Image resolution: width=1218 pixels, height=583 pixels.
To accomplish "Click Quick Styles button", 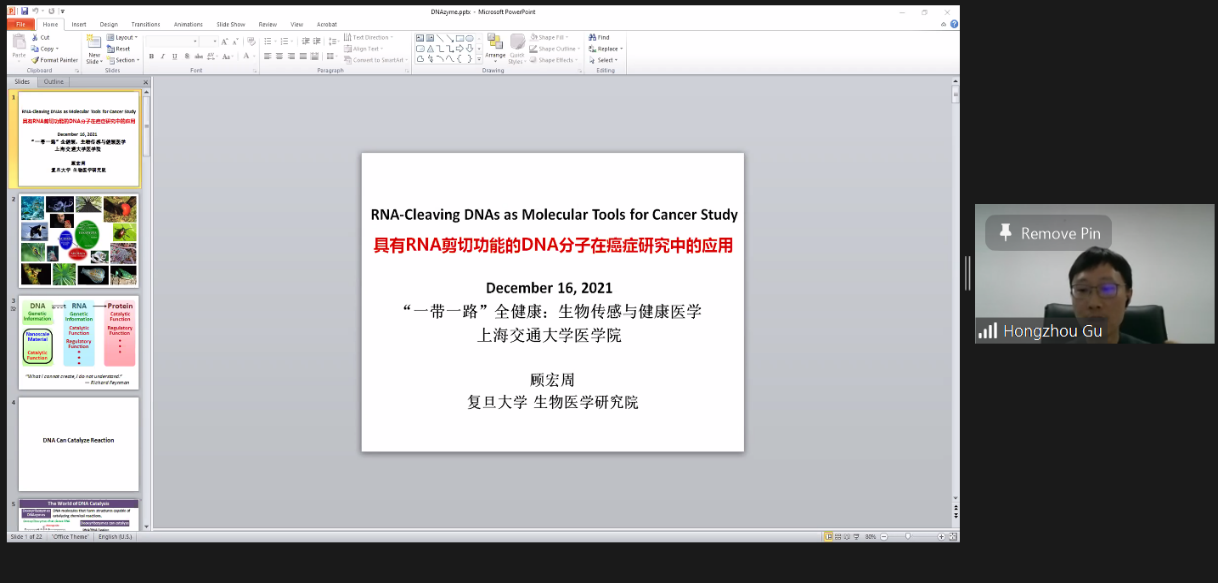I will [x=517, y=48].
